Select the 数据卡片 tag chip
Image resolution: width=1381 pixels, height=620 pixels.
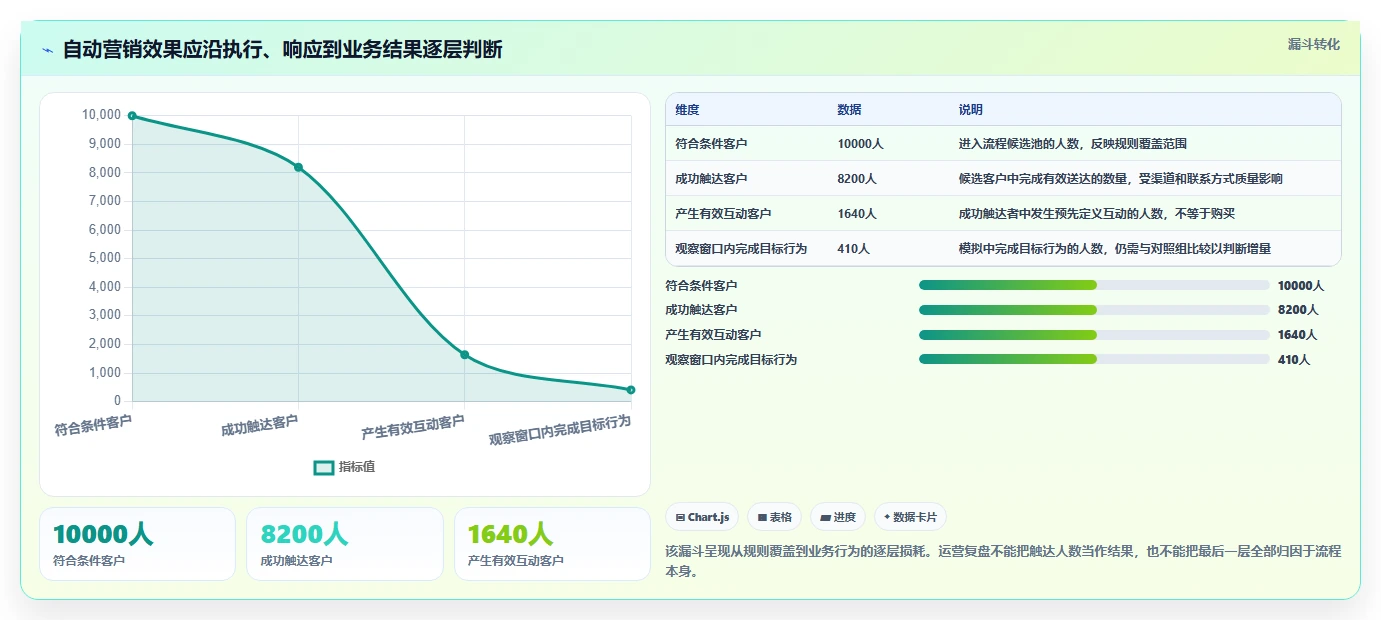(x=910, y=517)
